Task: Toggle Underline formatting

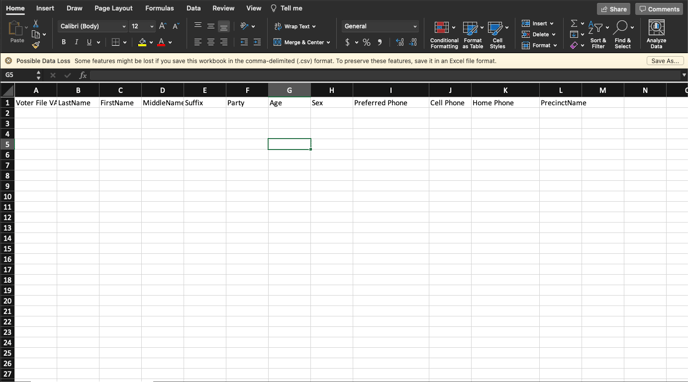Action: click(89, 42)
